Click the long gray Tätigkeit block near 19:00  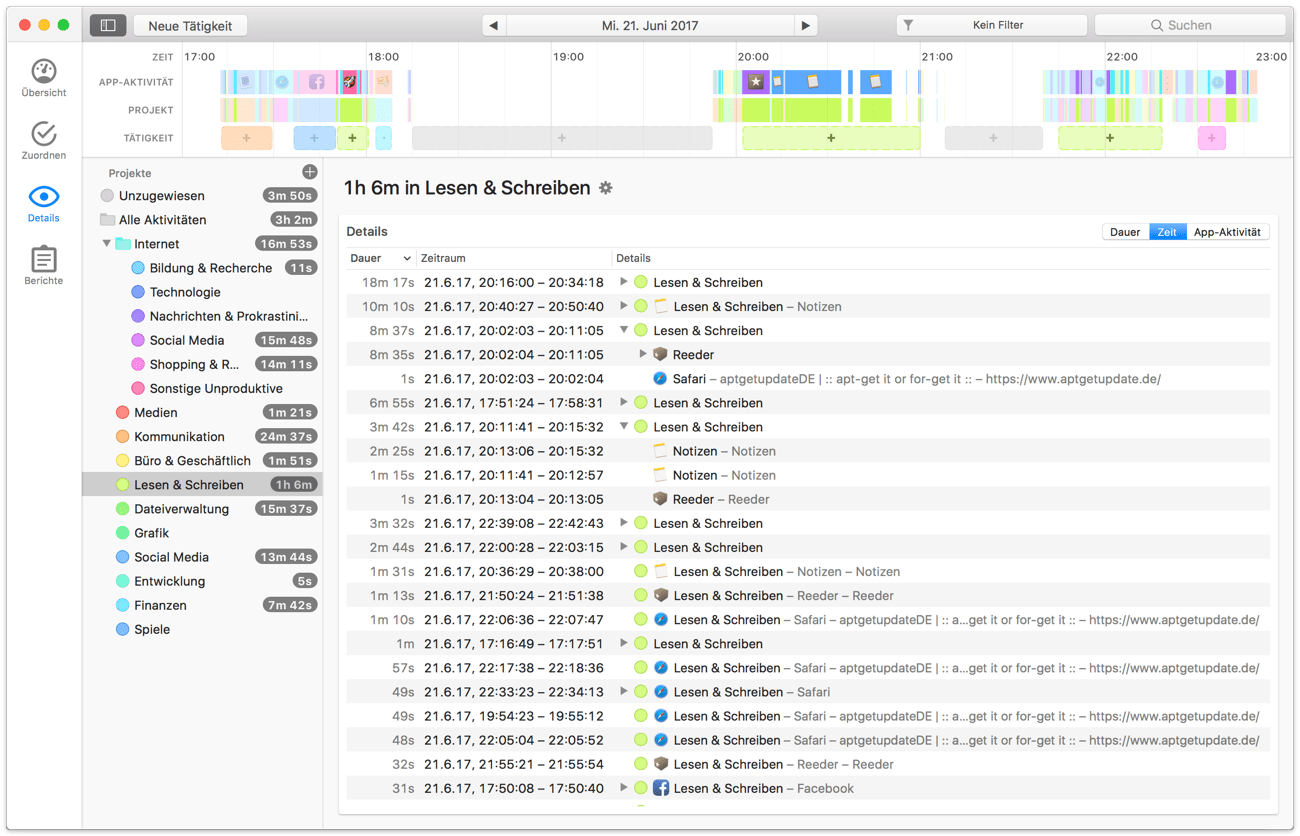coord(562,138)
